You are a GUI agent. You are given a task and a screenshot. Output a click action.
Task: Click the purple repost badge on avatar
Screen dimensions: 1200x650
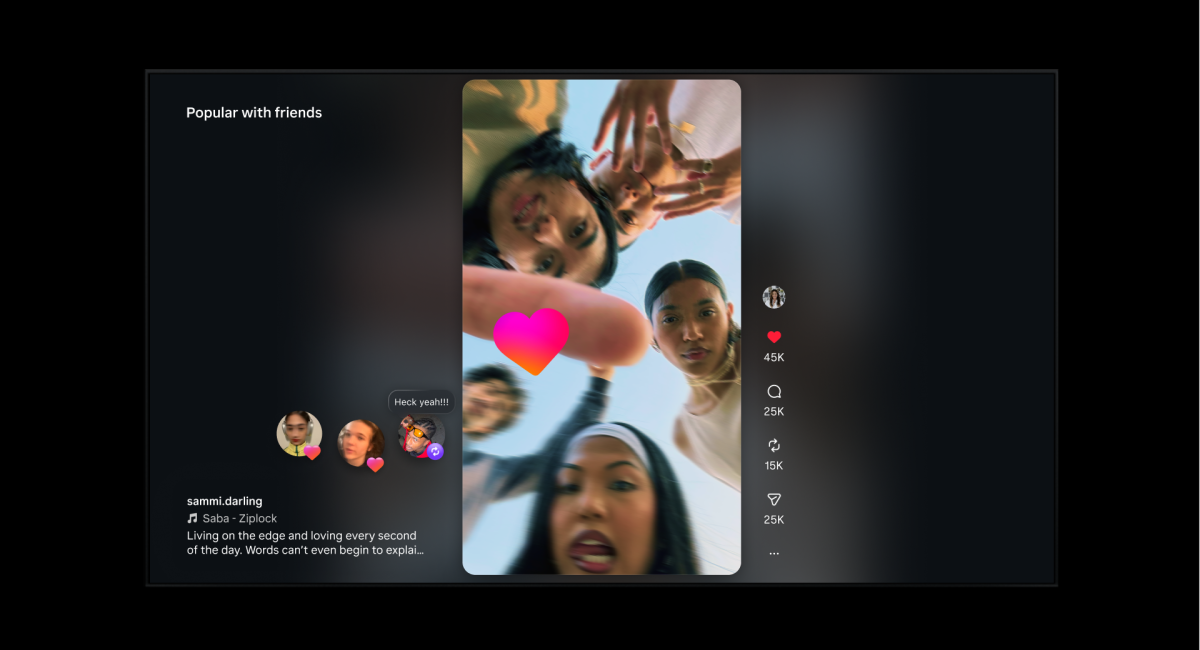tap(435, 452)
